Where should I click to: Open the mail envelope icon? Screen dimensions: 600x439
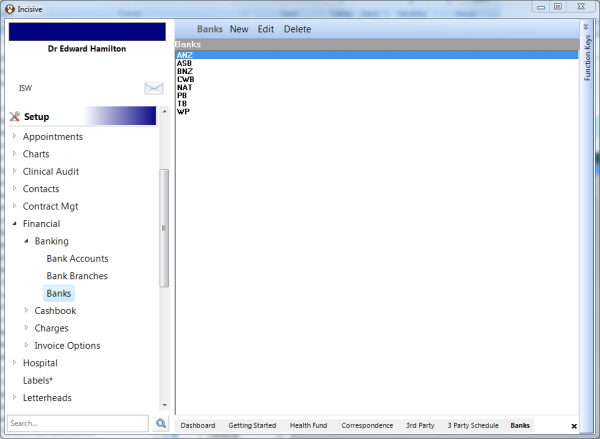tap(154, 88)
